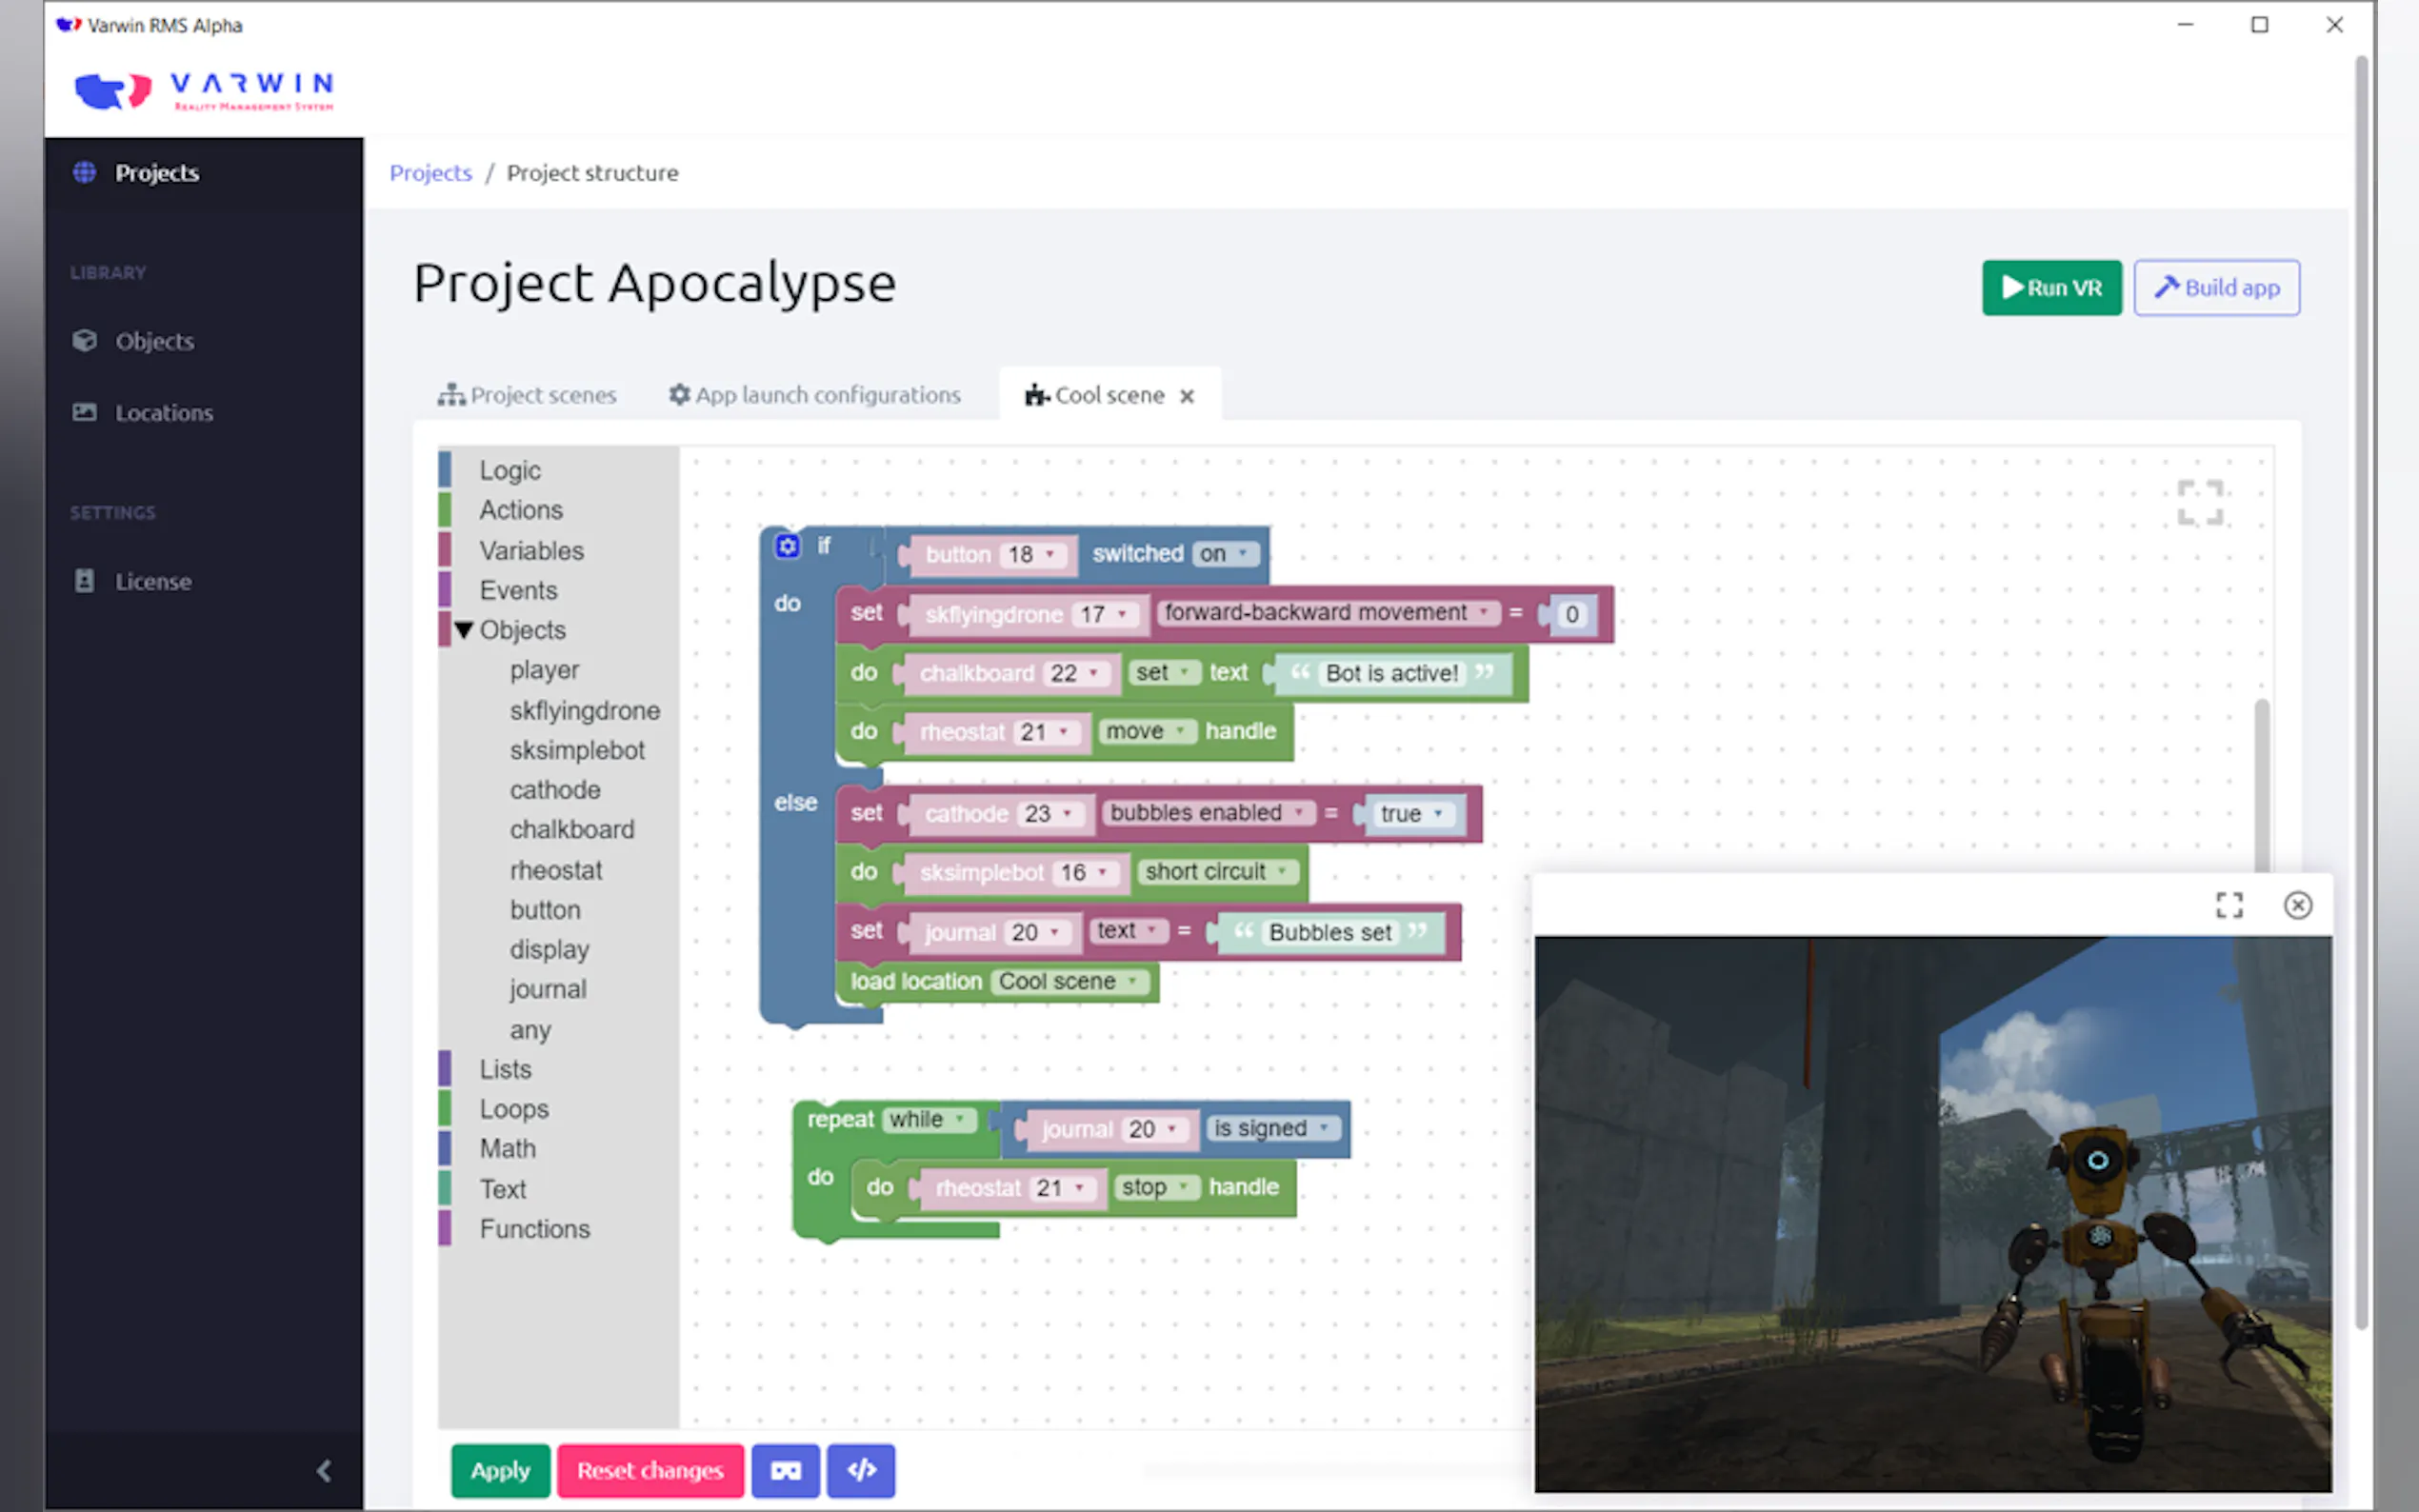Screen dimensions: 2419x1512
Task: Click the Varwin logo in header
Action: (204, 91)
